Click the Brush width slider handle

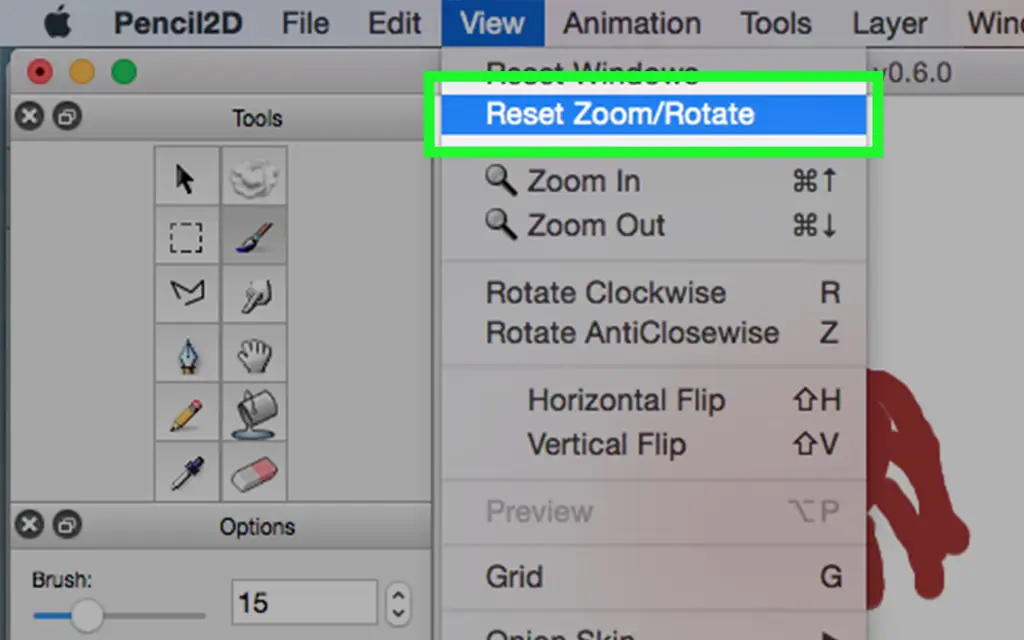pos(87,615)
